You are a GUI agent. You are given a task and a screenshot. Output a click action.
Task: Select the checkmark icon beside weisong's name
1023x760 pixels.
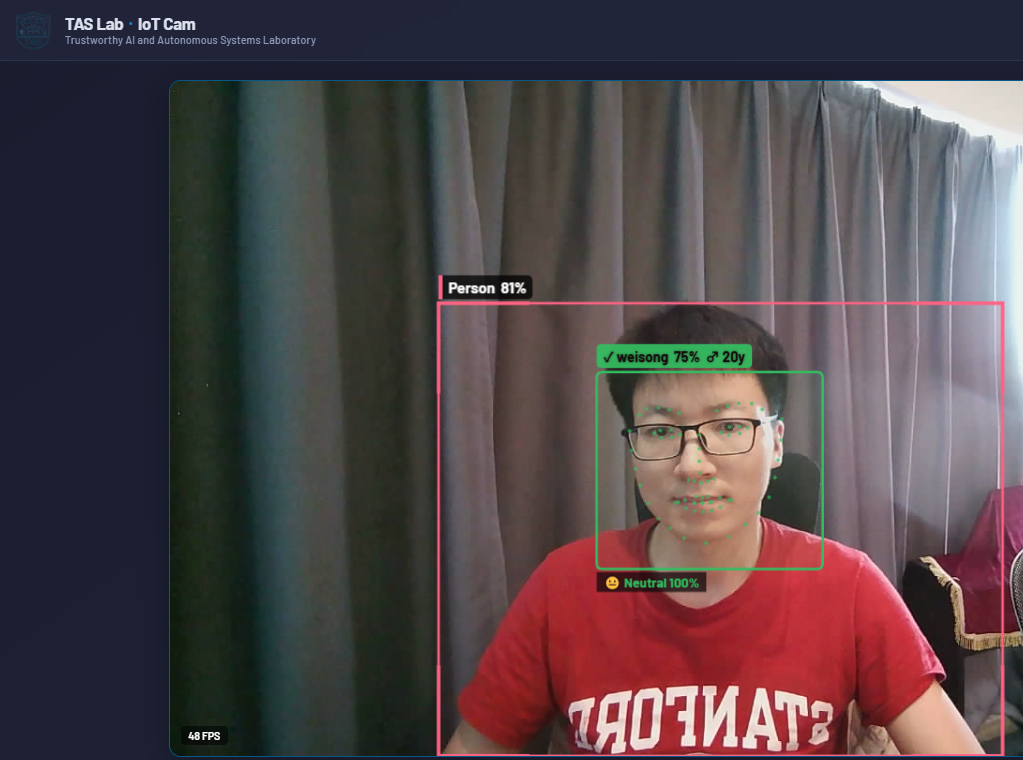click(x=608, y=356)
